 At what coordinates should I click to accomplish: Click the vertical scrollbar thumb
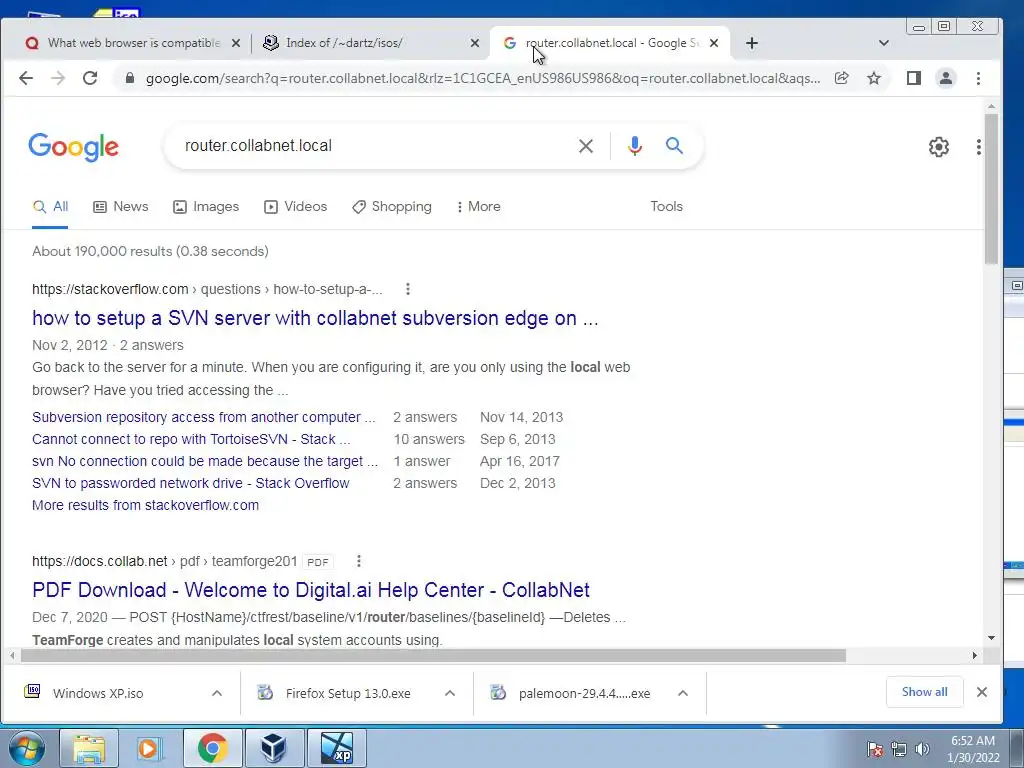[991, 188]
